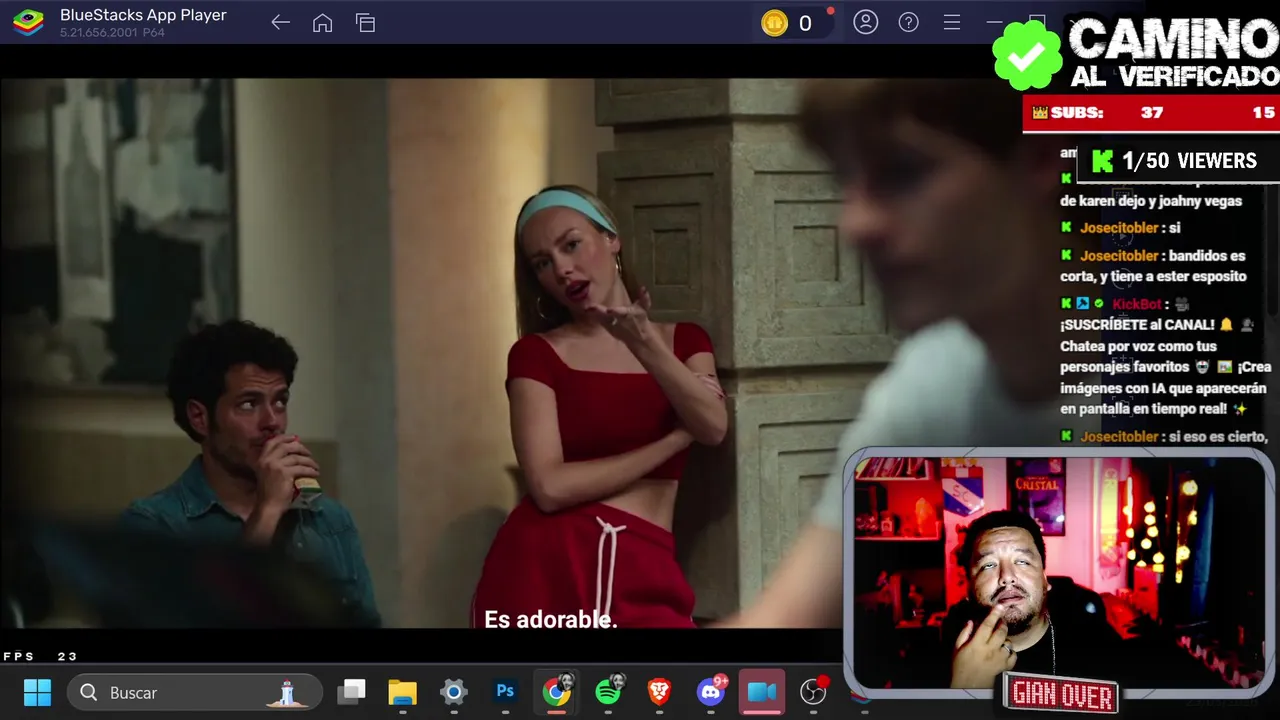Click Josecitobler's "si eso es cierto" chat message
The height and width of the screenshot is (720, 1280).
coord(1165,437)
